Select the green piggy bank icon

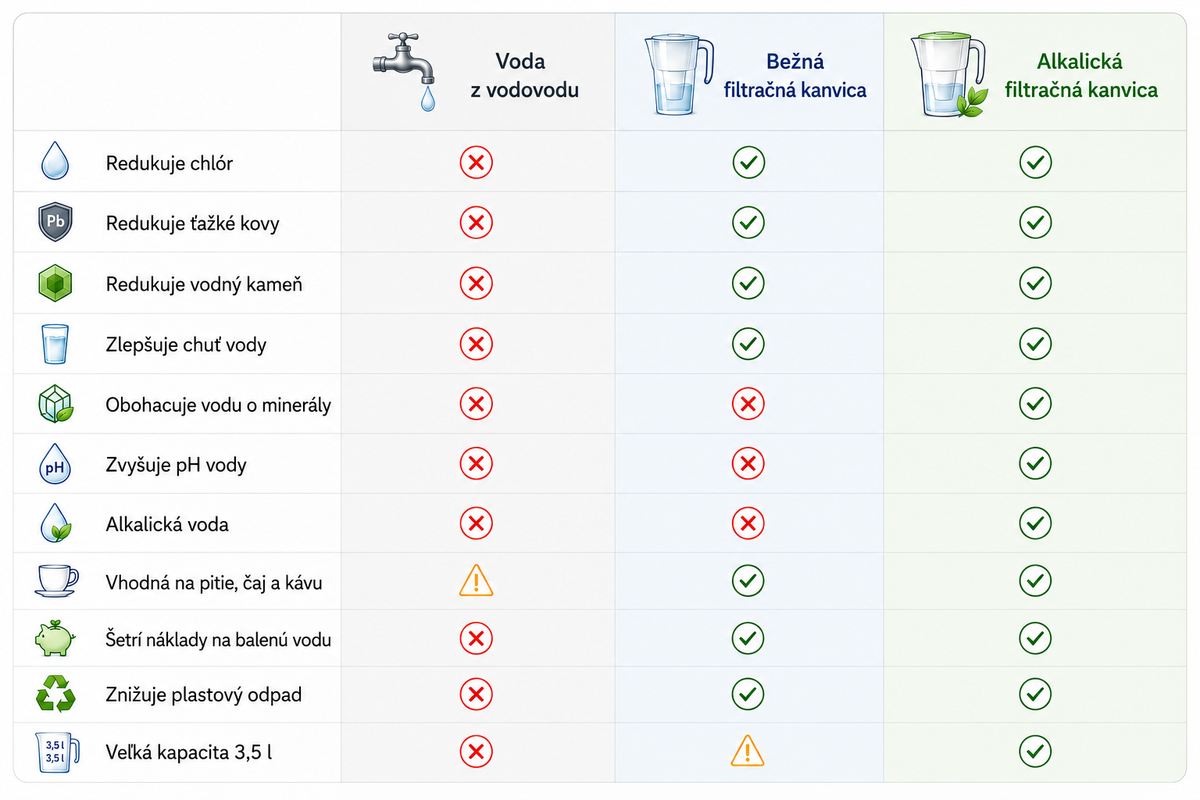[x=55, y=639]
